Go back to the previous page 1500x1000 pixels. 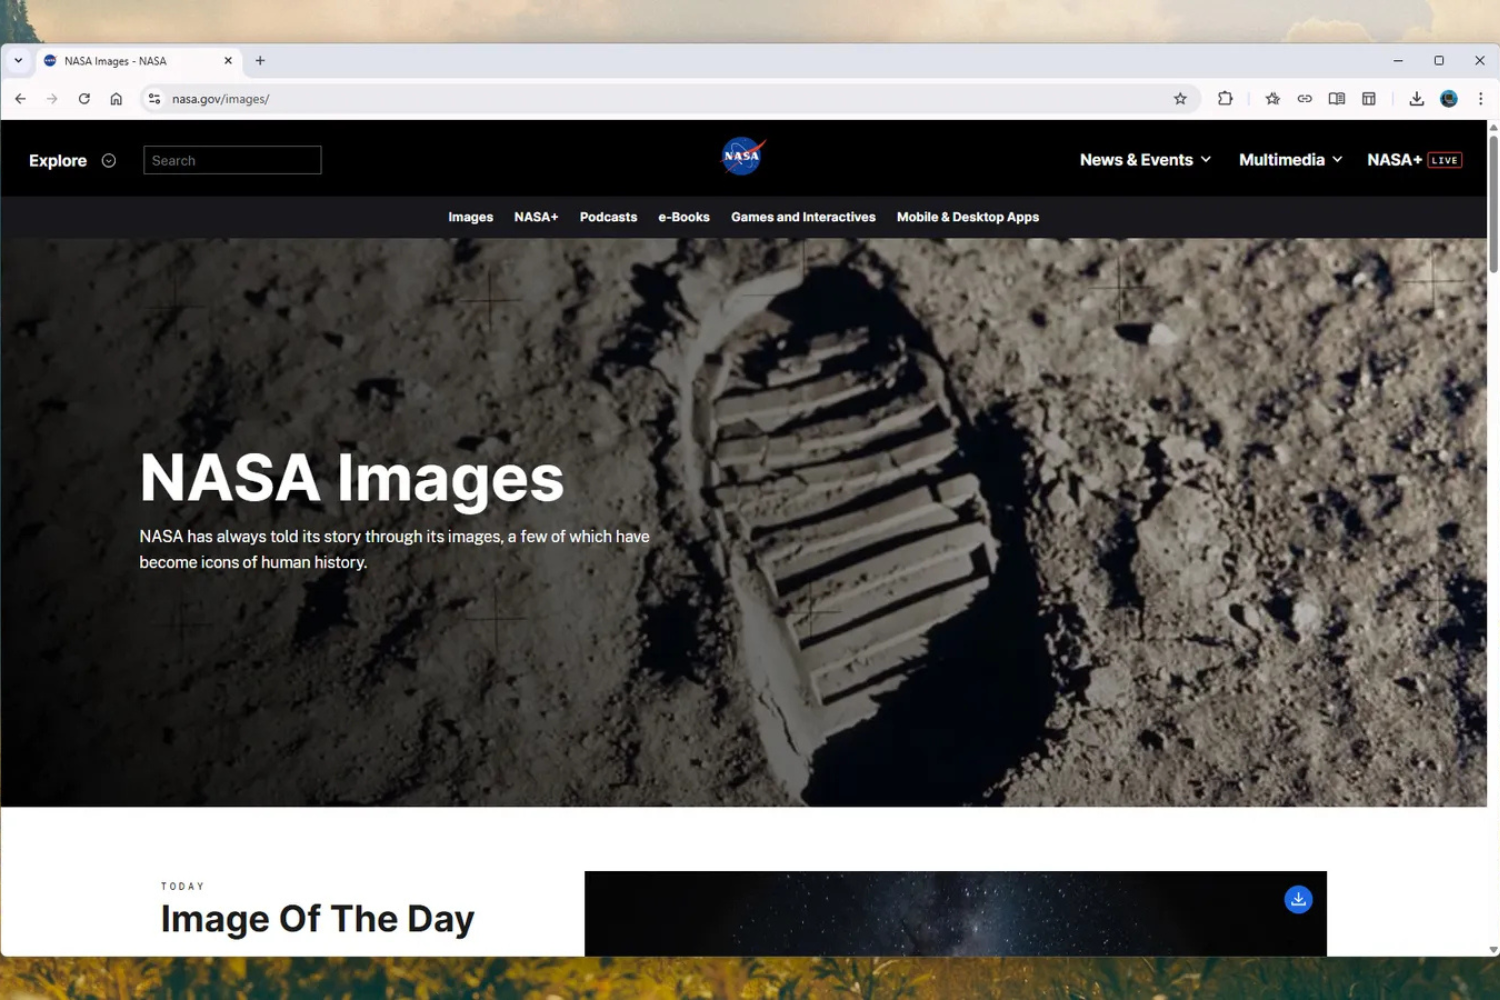click(x=20, y=99)
